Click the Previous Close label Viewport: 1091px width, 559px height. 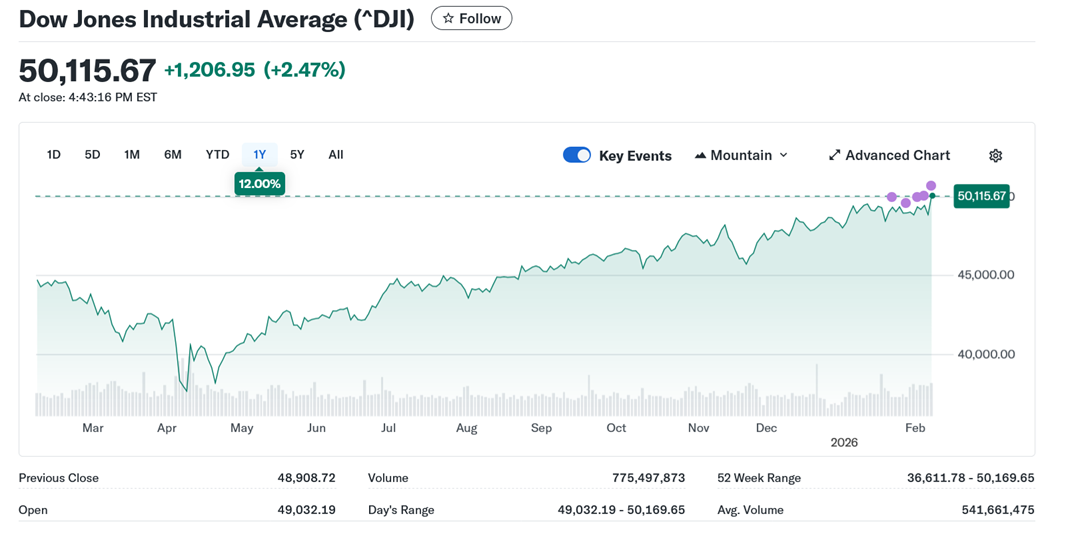pyautogui.click(x=58, y=478)
